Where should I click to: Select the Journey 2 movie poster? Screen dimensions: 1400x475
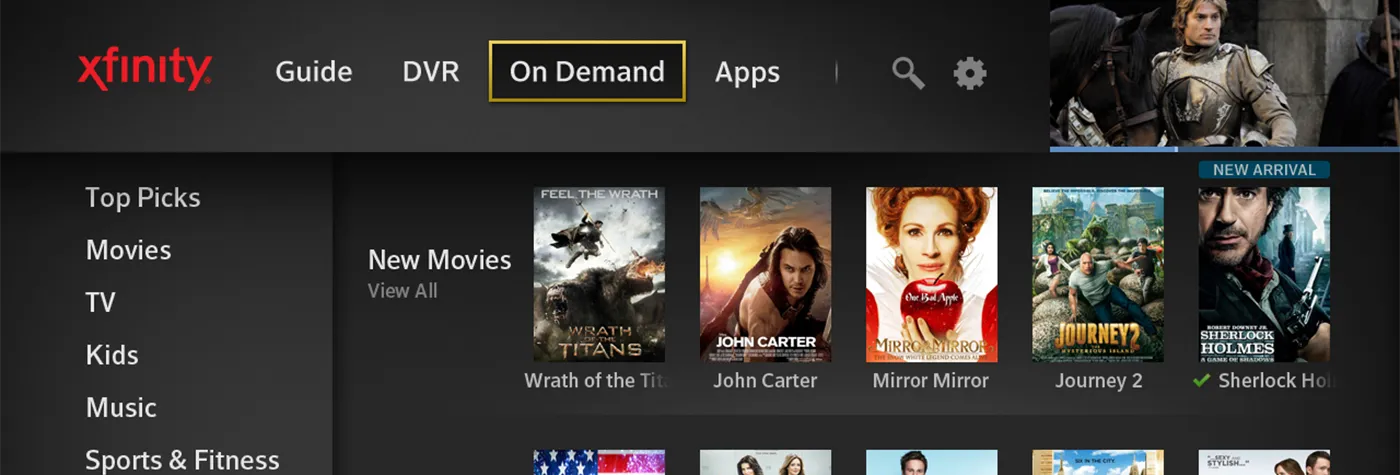tap(1097, 274)
